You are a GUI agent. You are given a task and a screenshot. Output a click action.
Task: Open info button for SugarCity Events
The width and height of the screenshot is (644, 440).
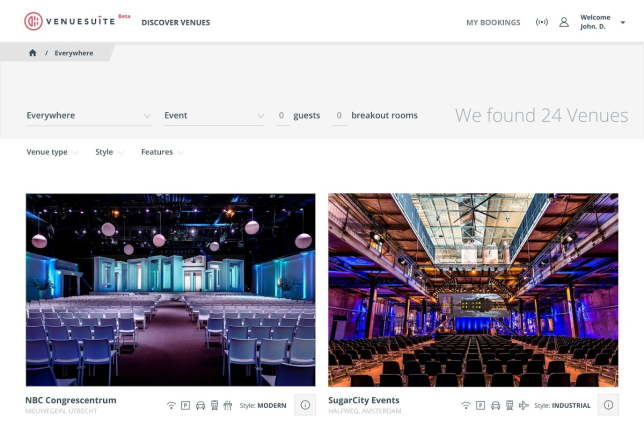[608, 405]
